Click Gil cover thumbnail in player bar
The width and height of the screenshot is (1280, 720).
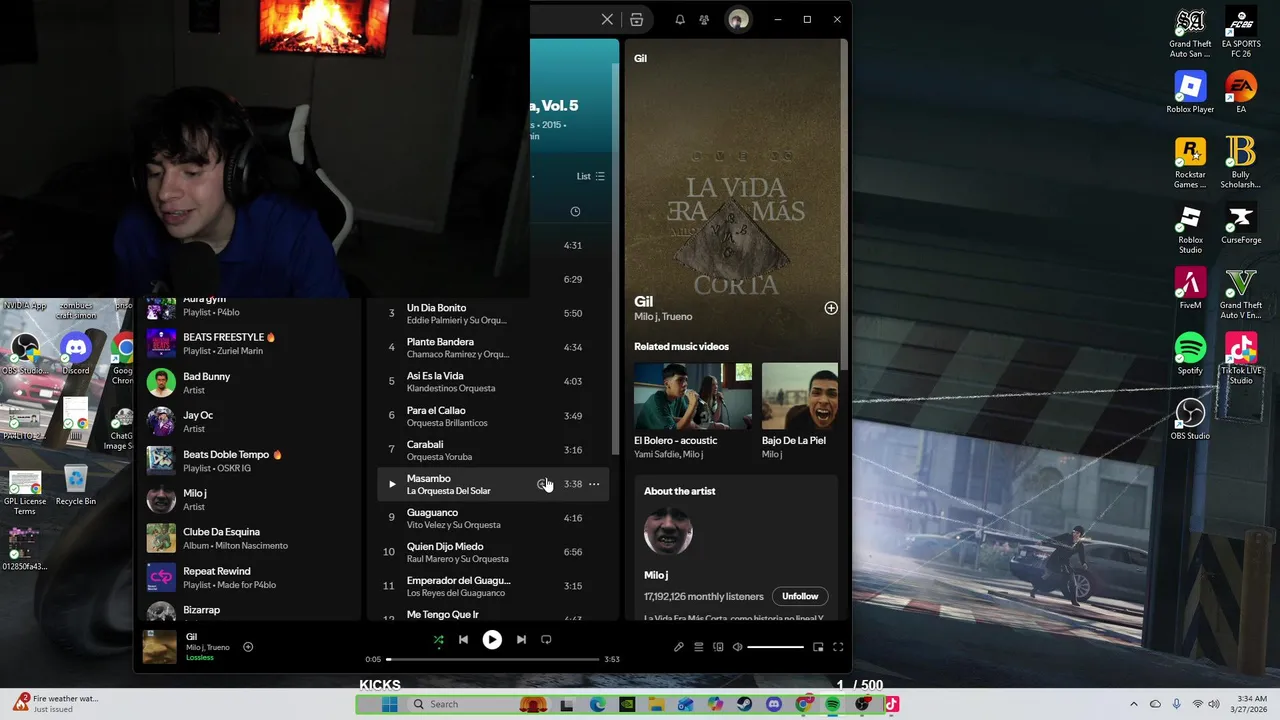point(160,647)
